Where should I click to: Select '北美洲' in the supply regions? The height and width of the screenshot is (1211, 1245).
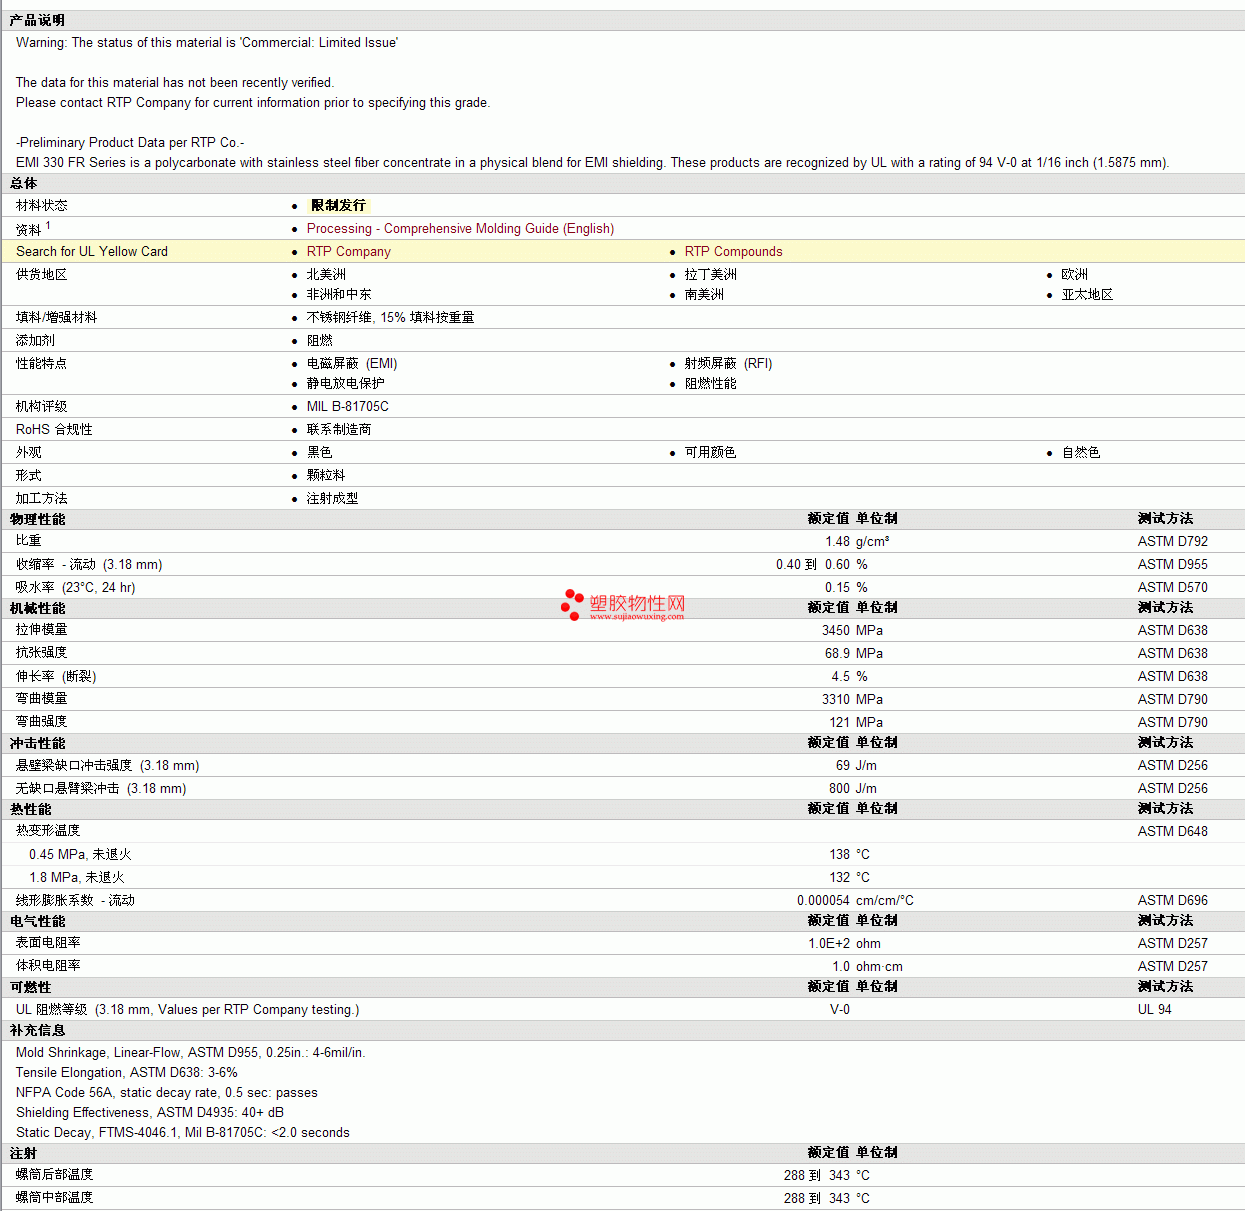point(326,274)
